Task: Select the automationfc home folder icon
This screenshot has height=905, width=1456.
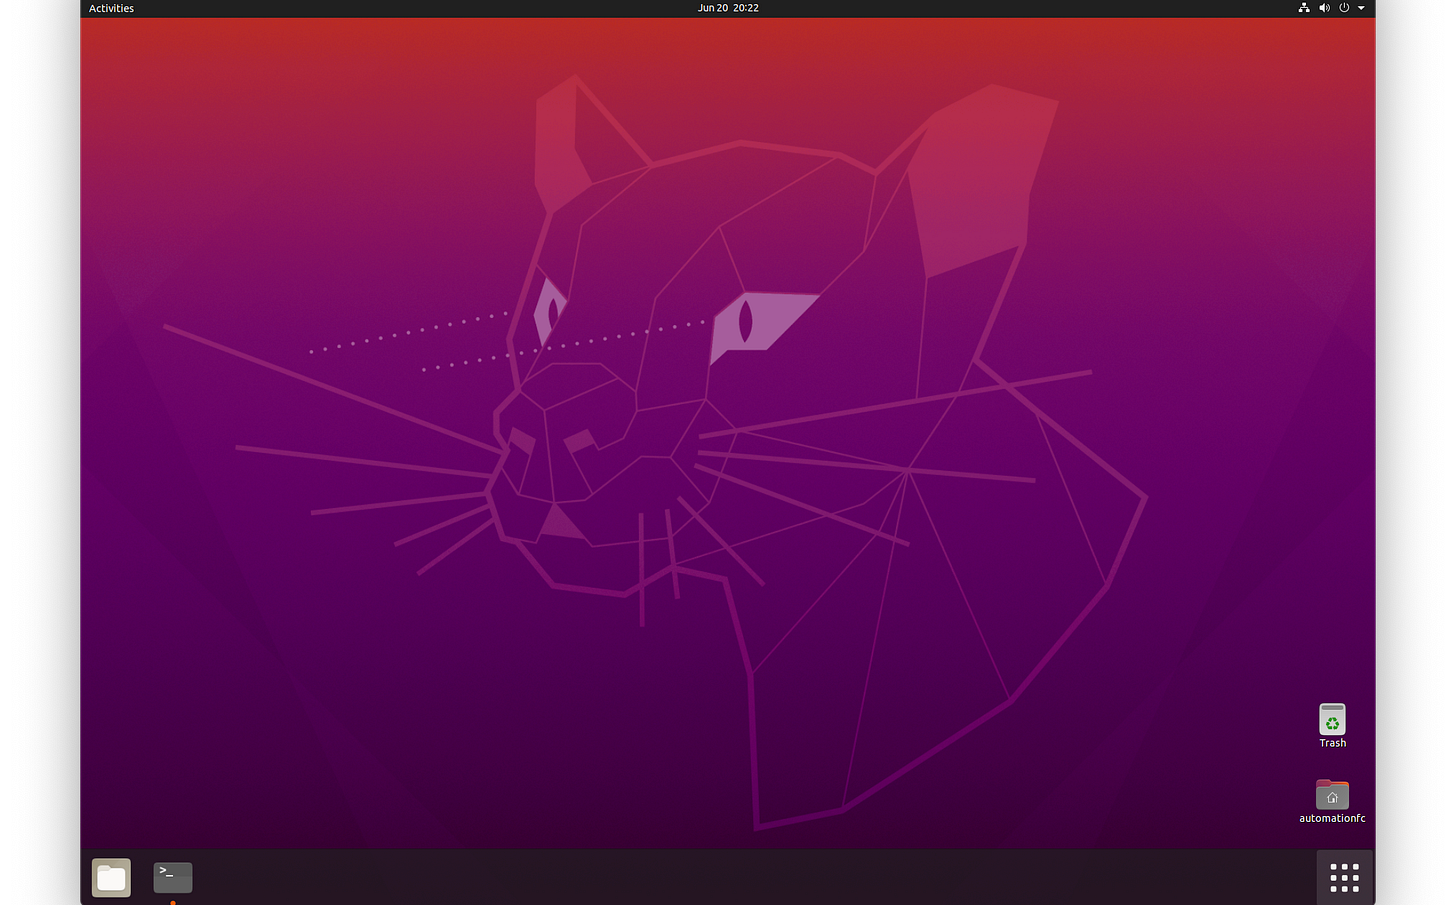Action: (1332, 794)
